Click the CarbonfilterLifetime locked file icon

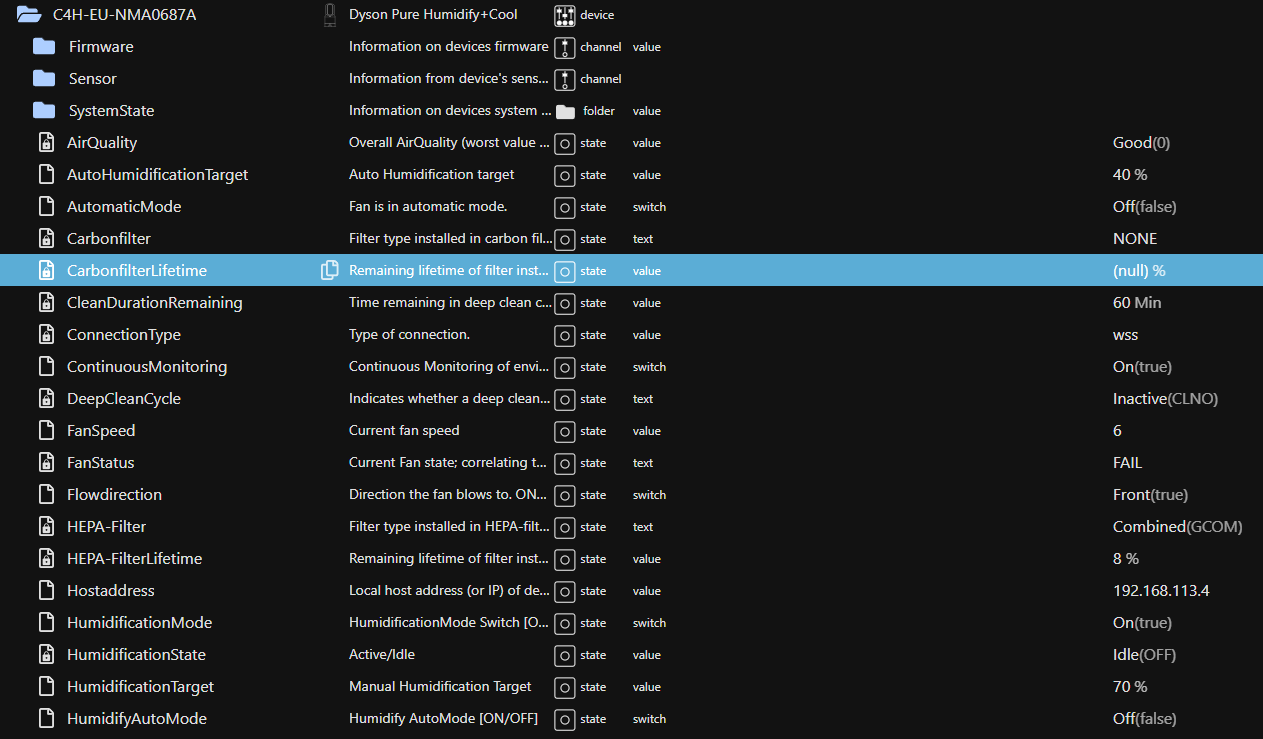coord(46,271)
